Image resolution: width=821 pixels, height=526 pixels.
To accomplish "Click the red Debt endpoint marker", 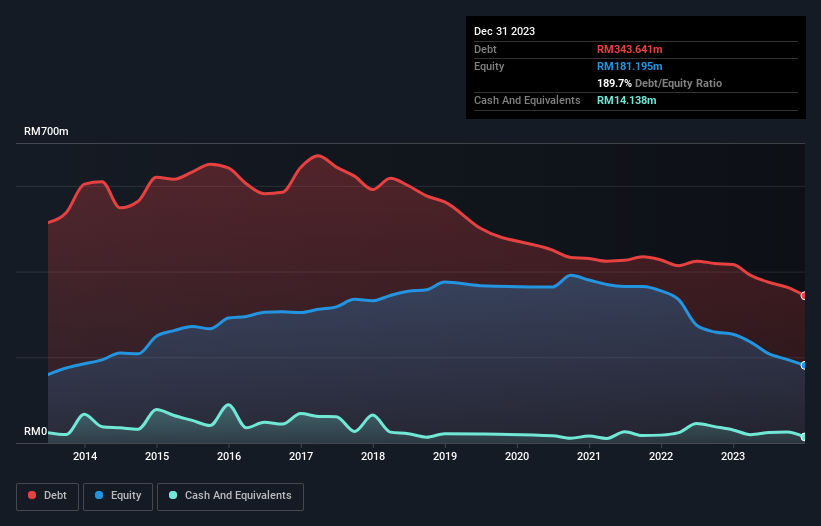I will [x=804, y=296].
